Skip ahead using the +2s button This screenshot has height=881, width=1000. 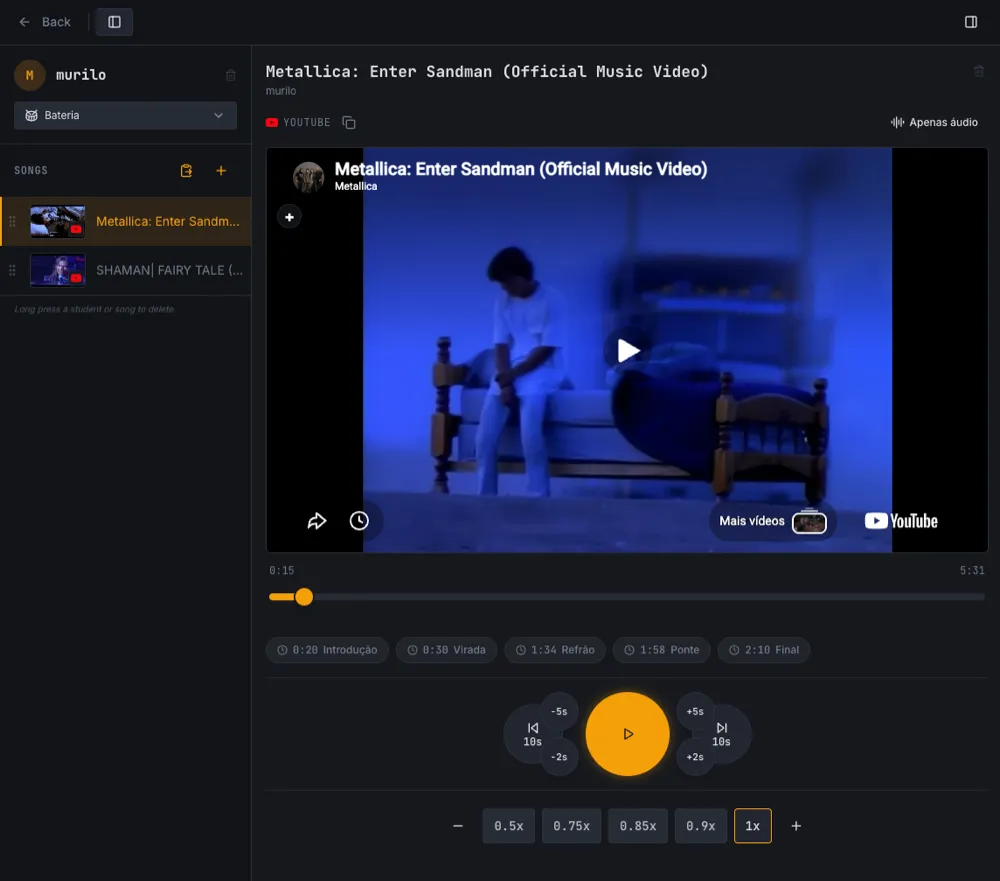695,757
